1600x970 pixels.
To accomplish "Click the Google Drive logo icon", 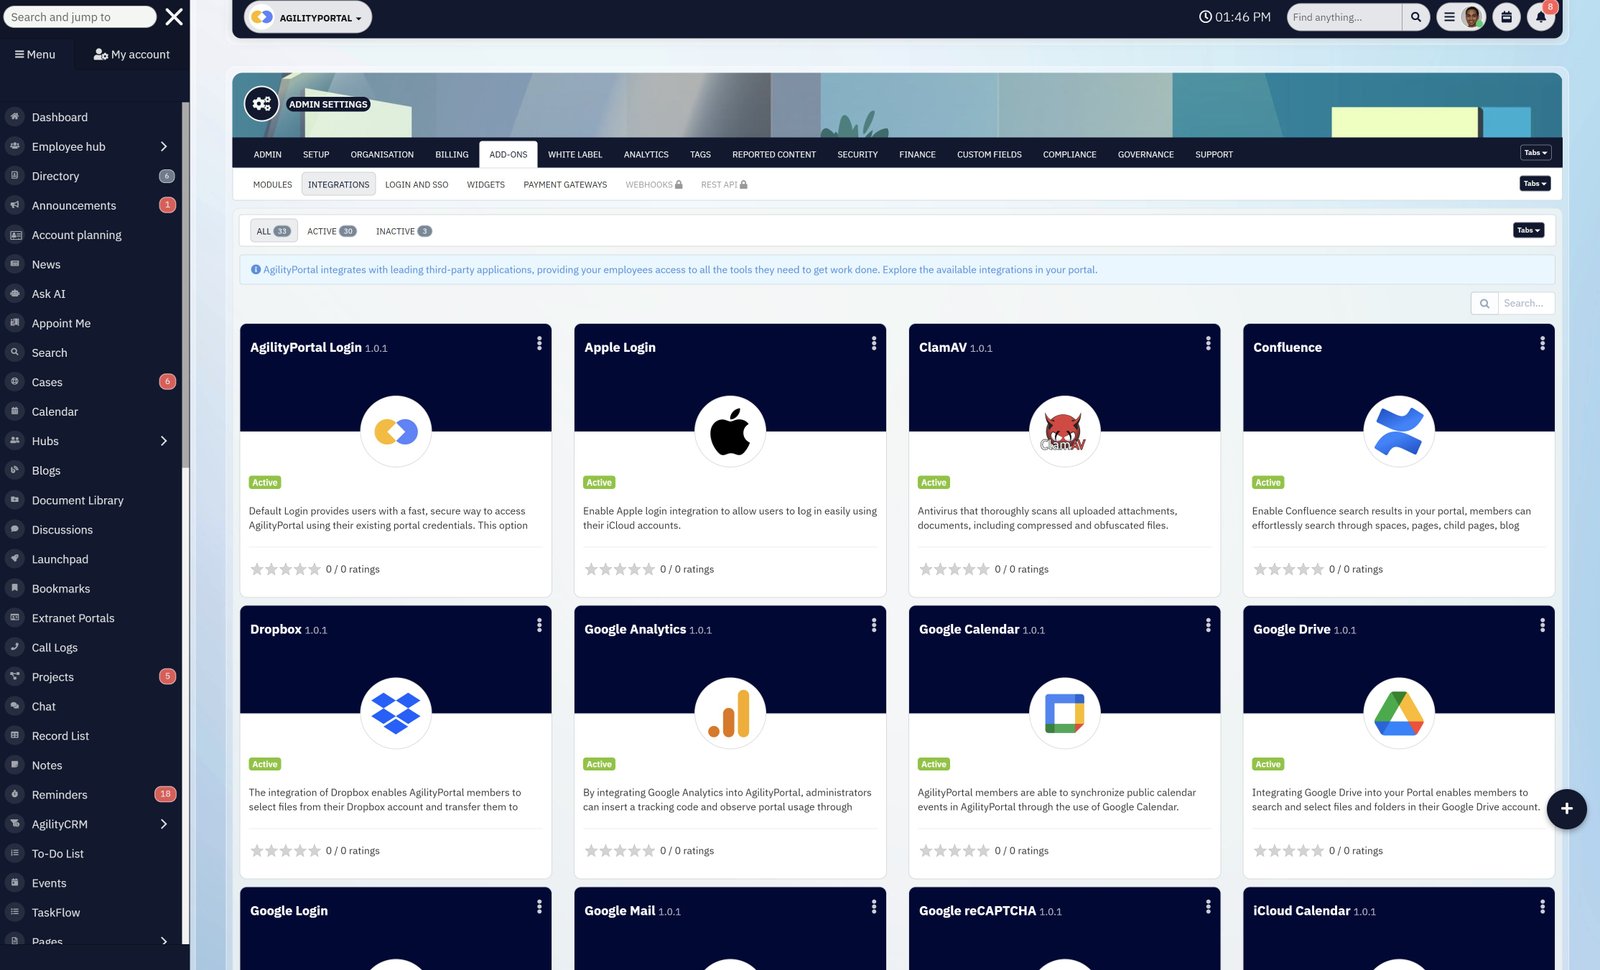I will [1398, 713].
